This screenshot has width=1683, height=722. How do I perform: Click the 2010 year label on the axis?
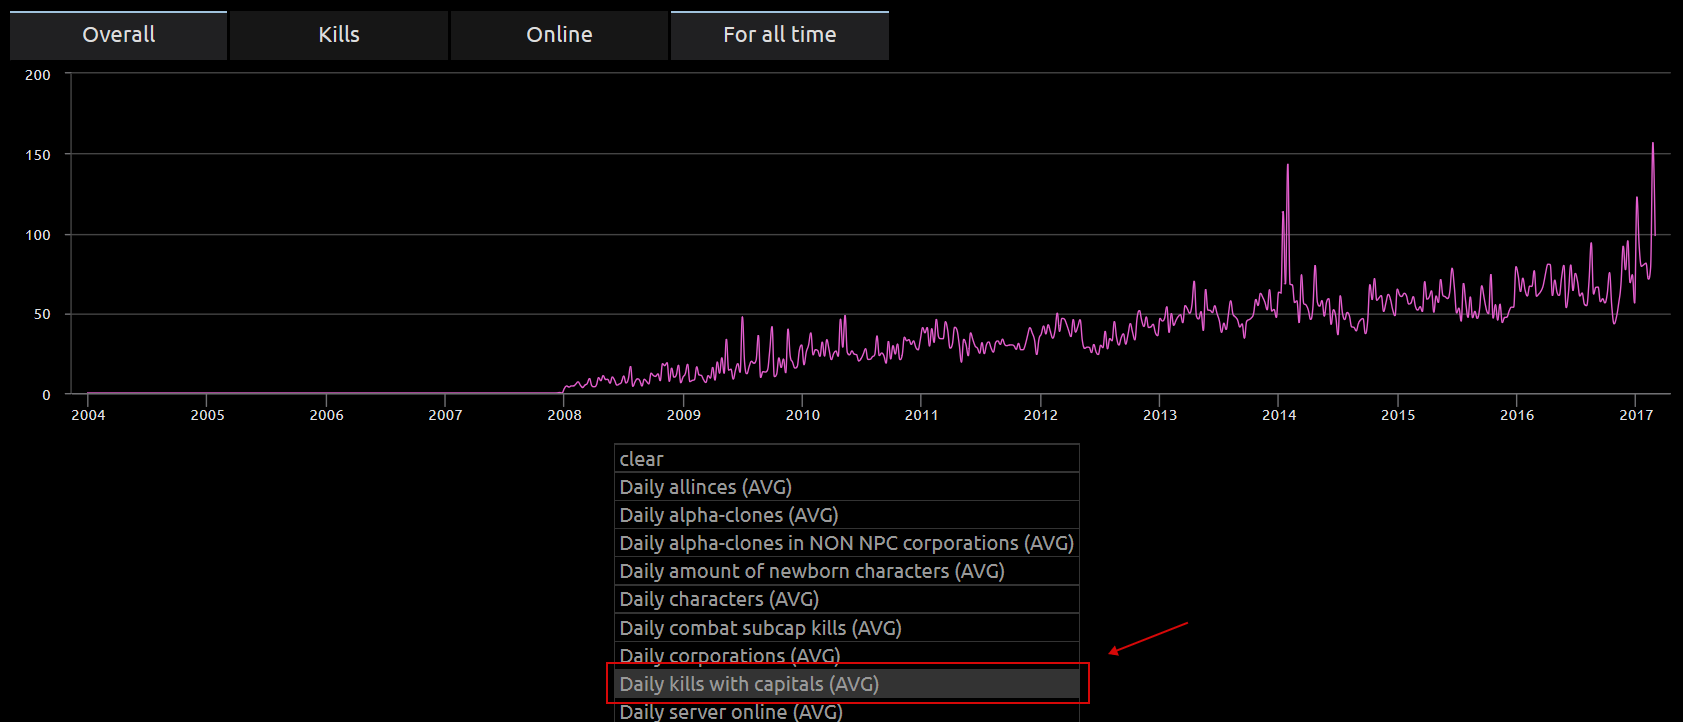[x=802, y=415]
